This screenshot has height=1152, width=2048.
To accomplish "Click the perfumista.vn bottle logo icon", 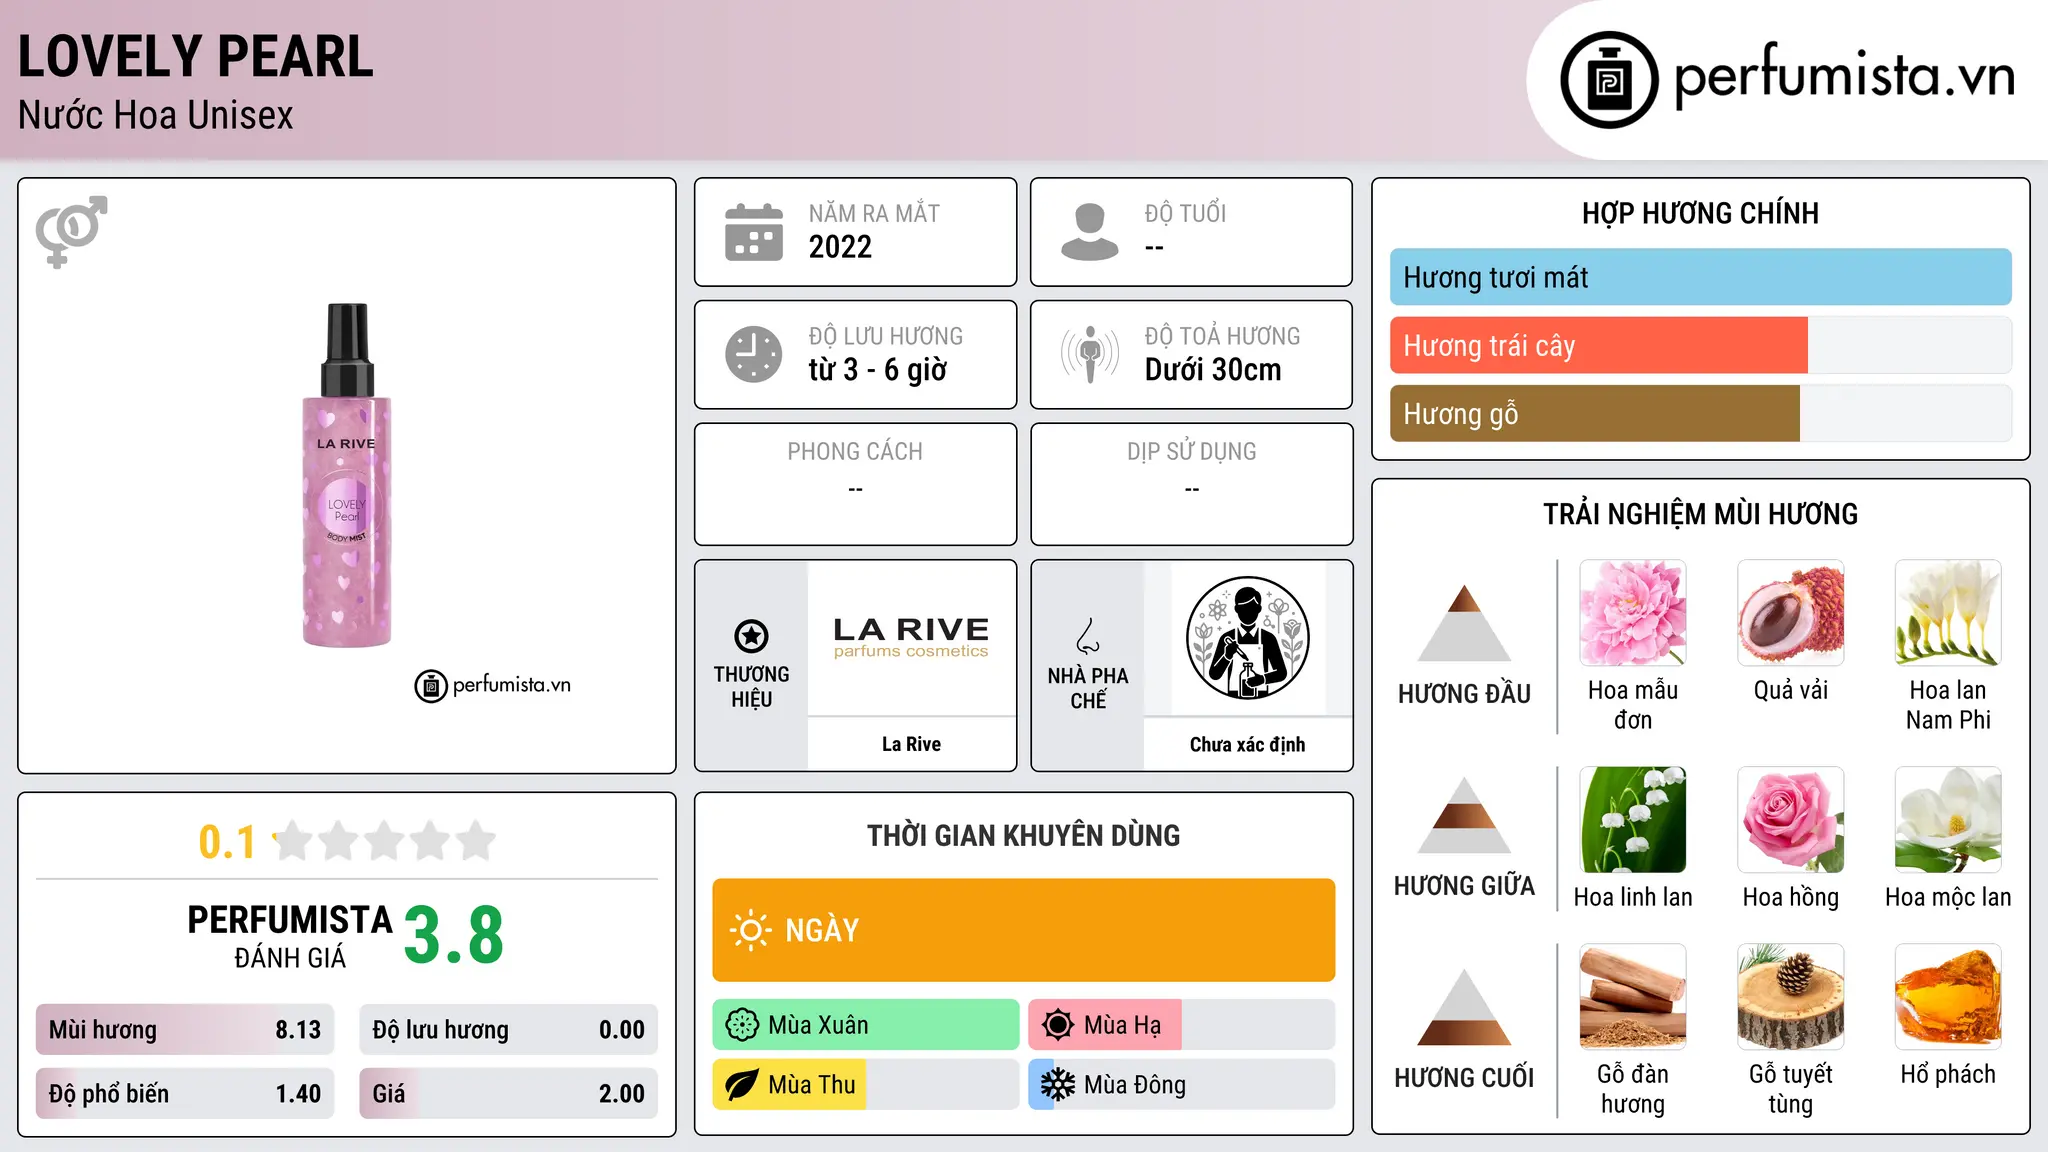I will (x=1609, y=80).
